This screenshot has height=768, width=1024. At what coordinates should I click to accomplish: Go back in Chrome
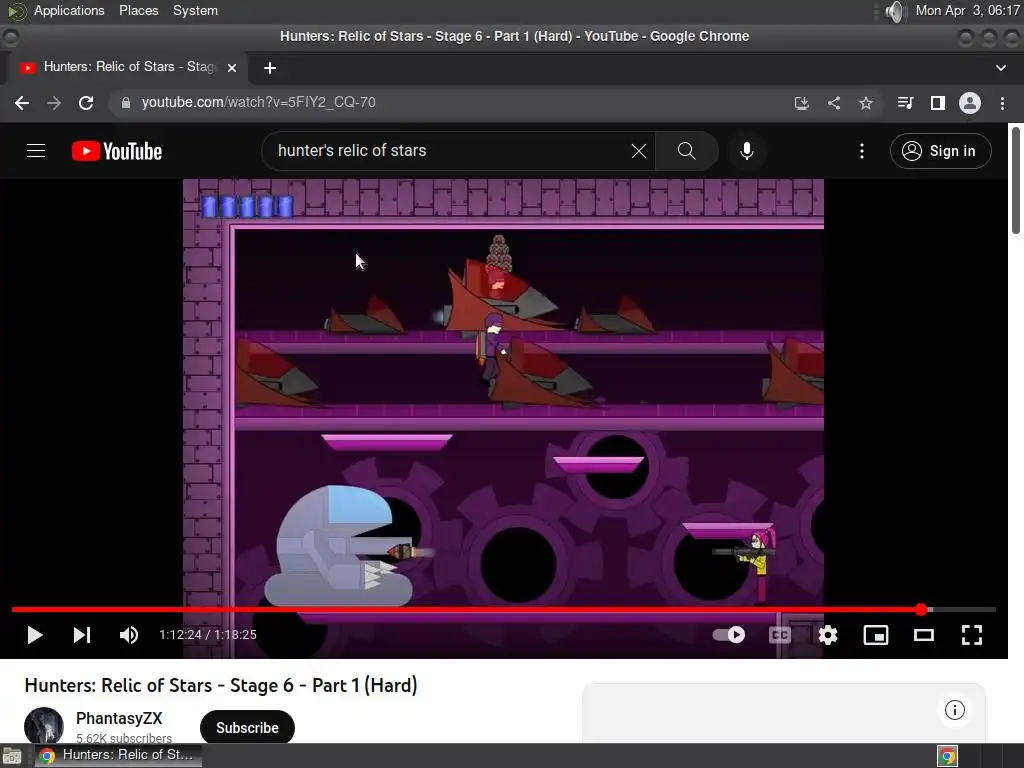pyautogui.click(x=22, y=103)
